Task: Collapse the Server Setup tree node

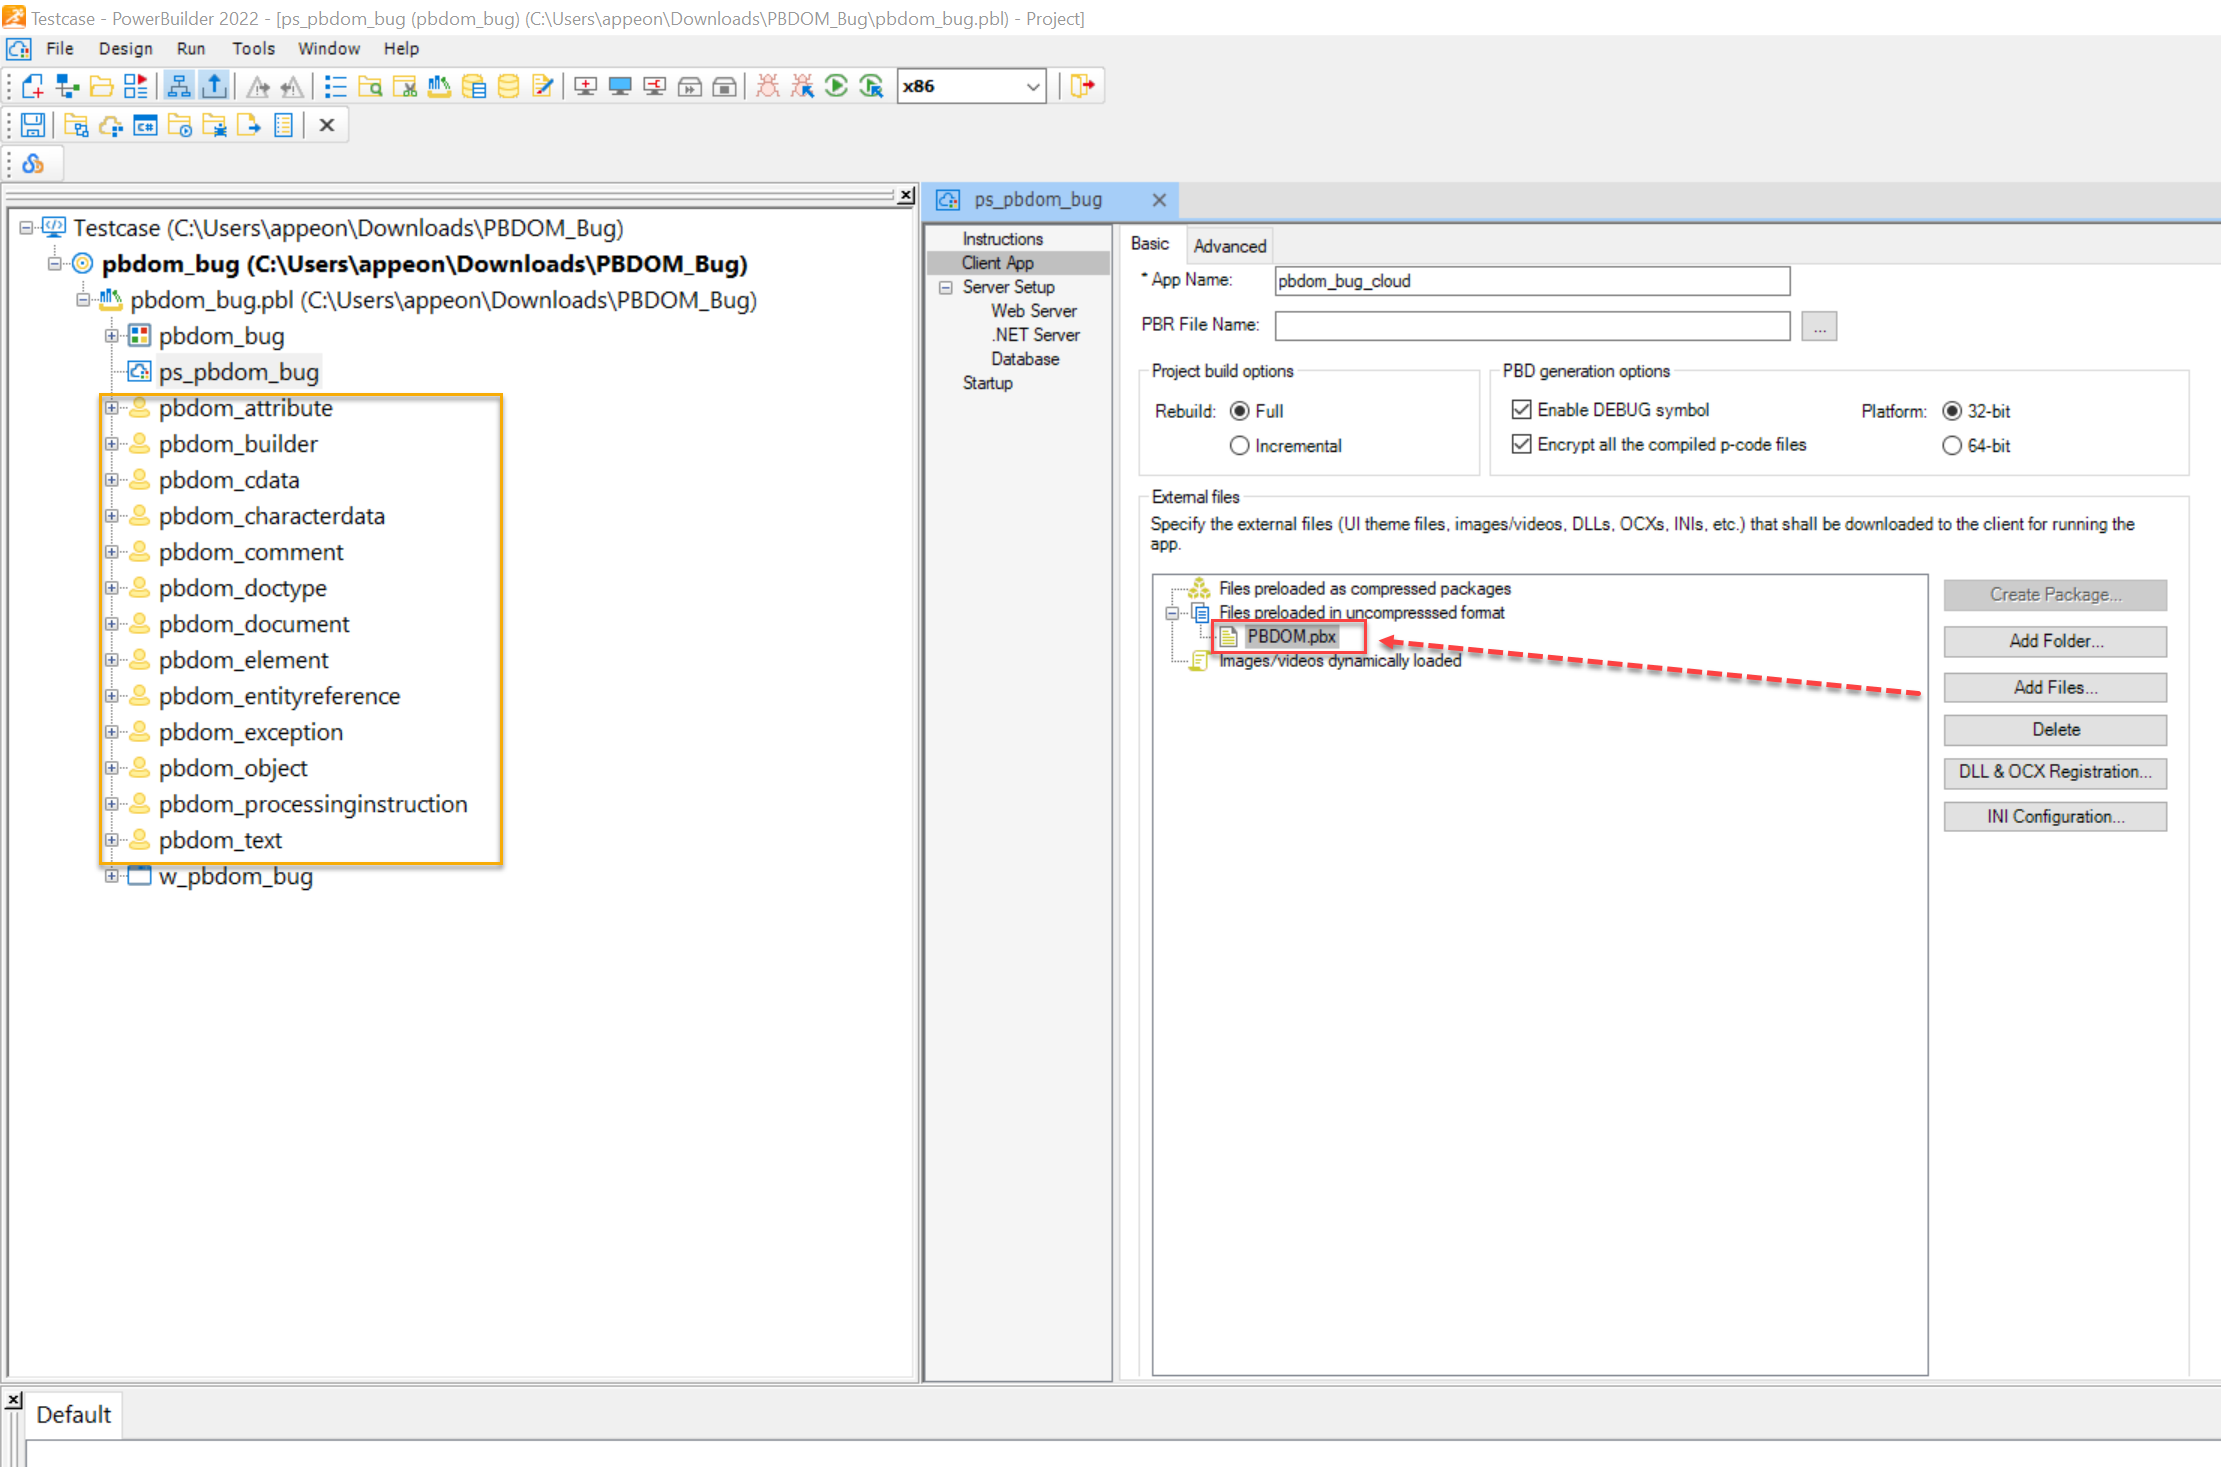Action: click(x=945, y=287)
